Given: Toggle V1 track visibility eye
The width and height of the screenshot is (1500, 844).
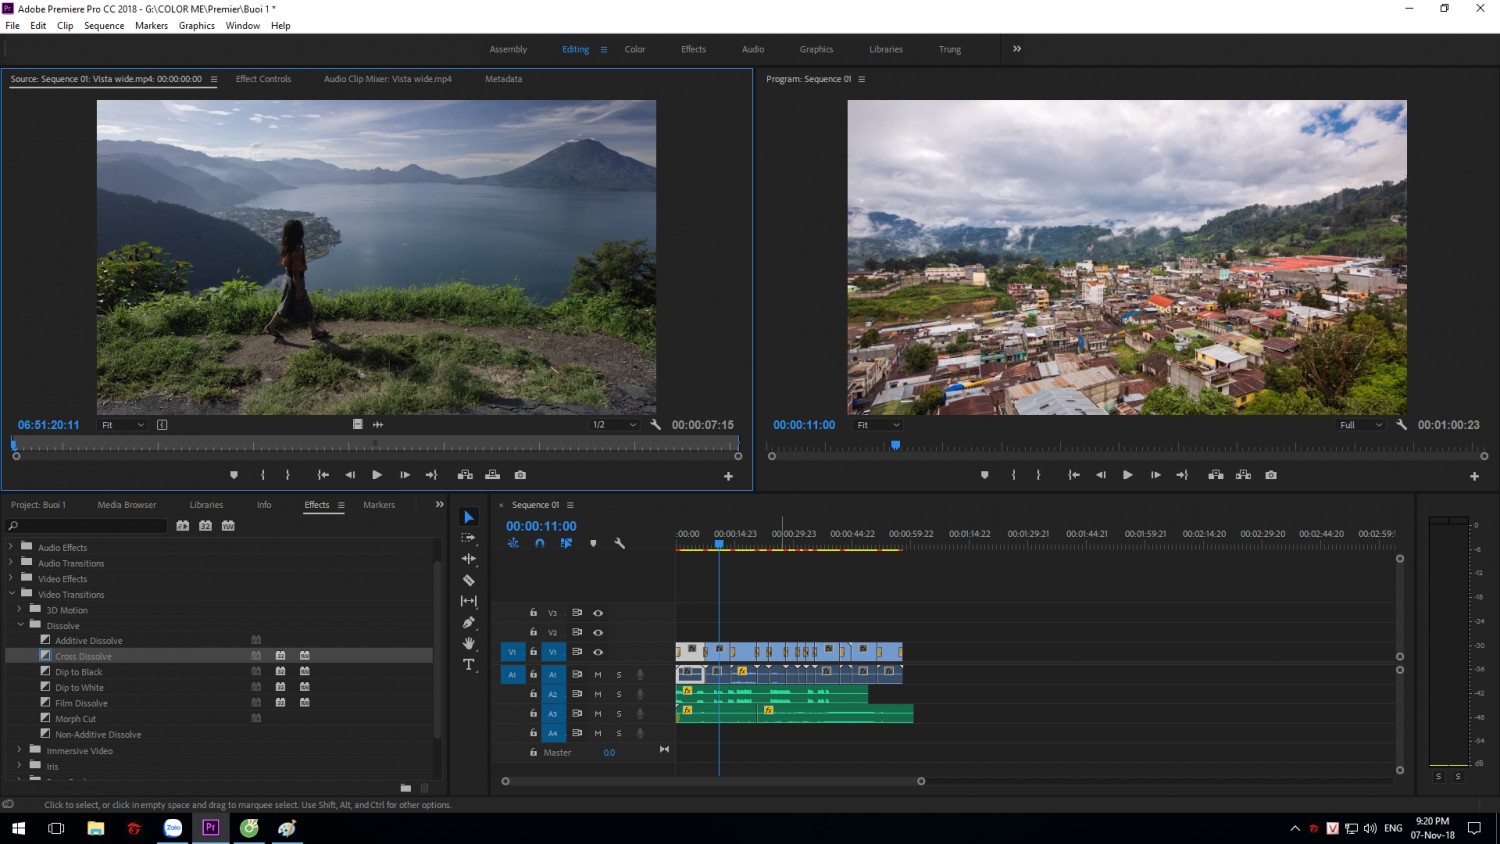Looking at the screenshot, I should [x=598, y=652].
